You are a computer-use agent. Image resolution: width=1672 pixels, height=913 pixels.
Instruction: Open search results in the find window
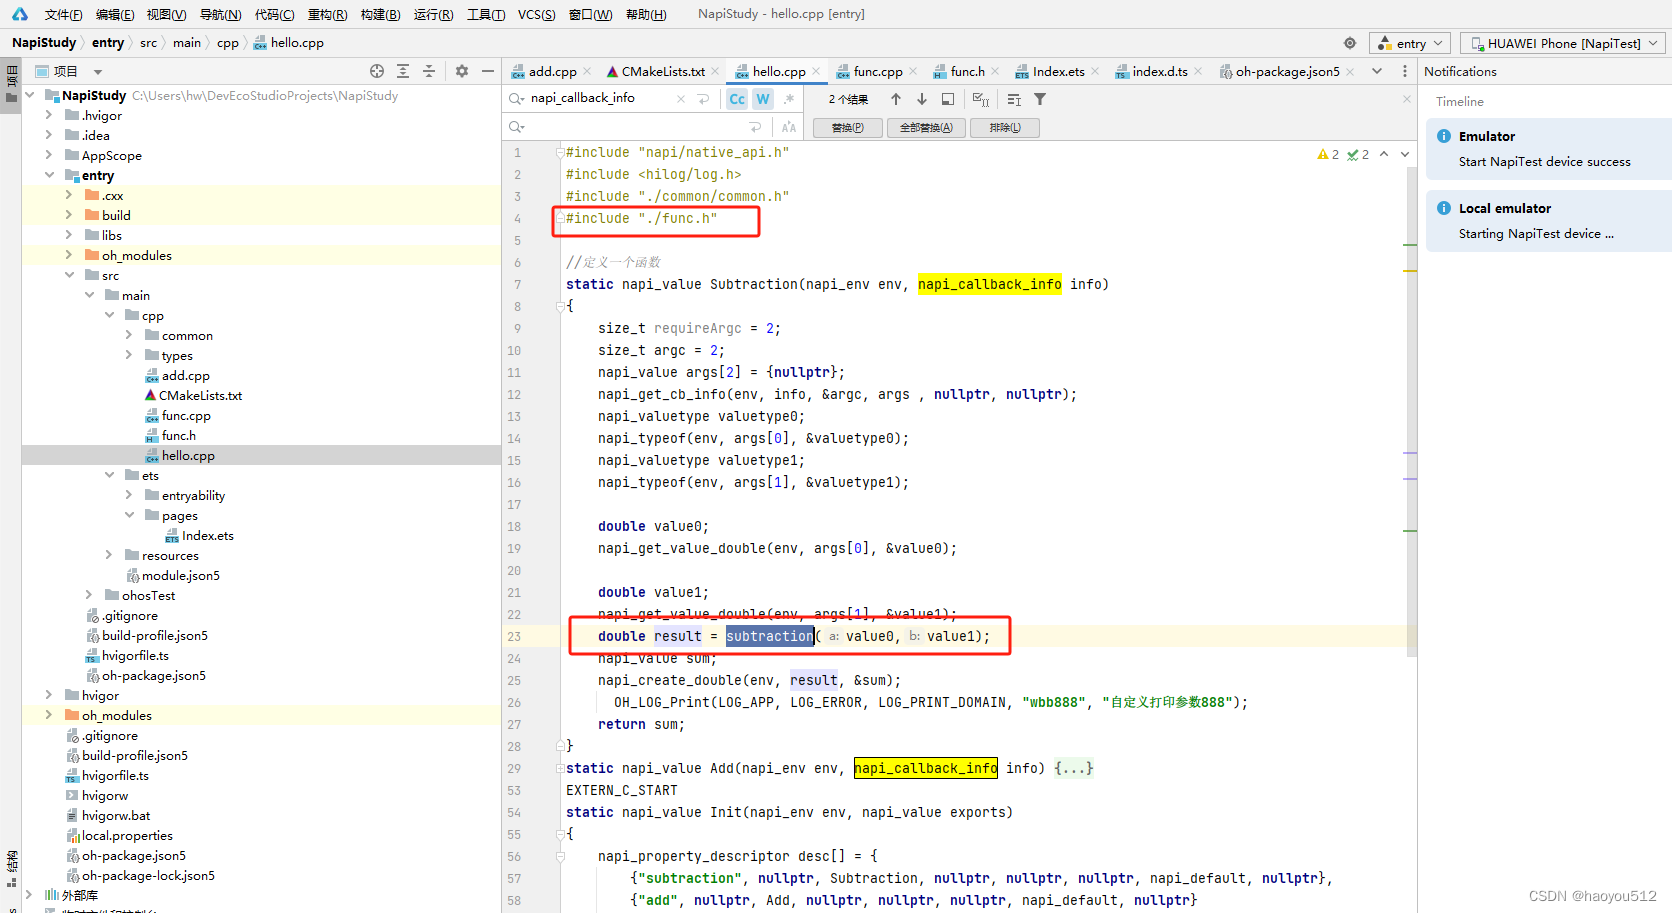tap(948, 99)
